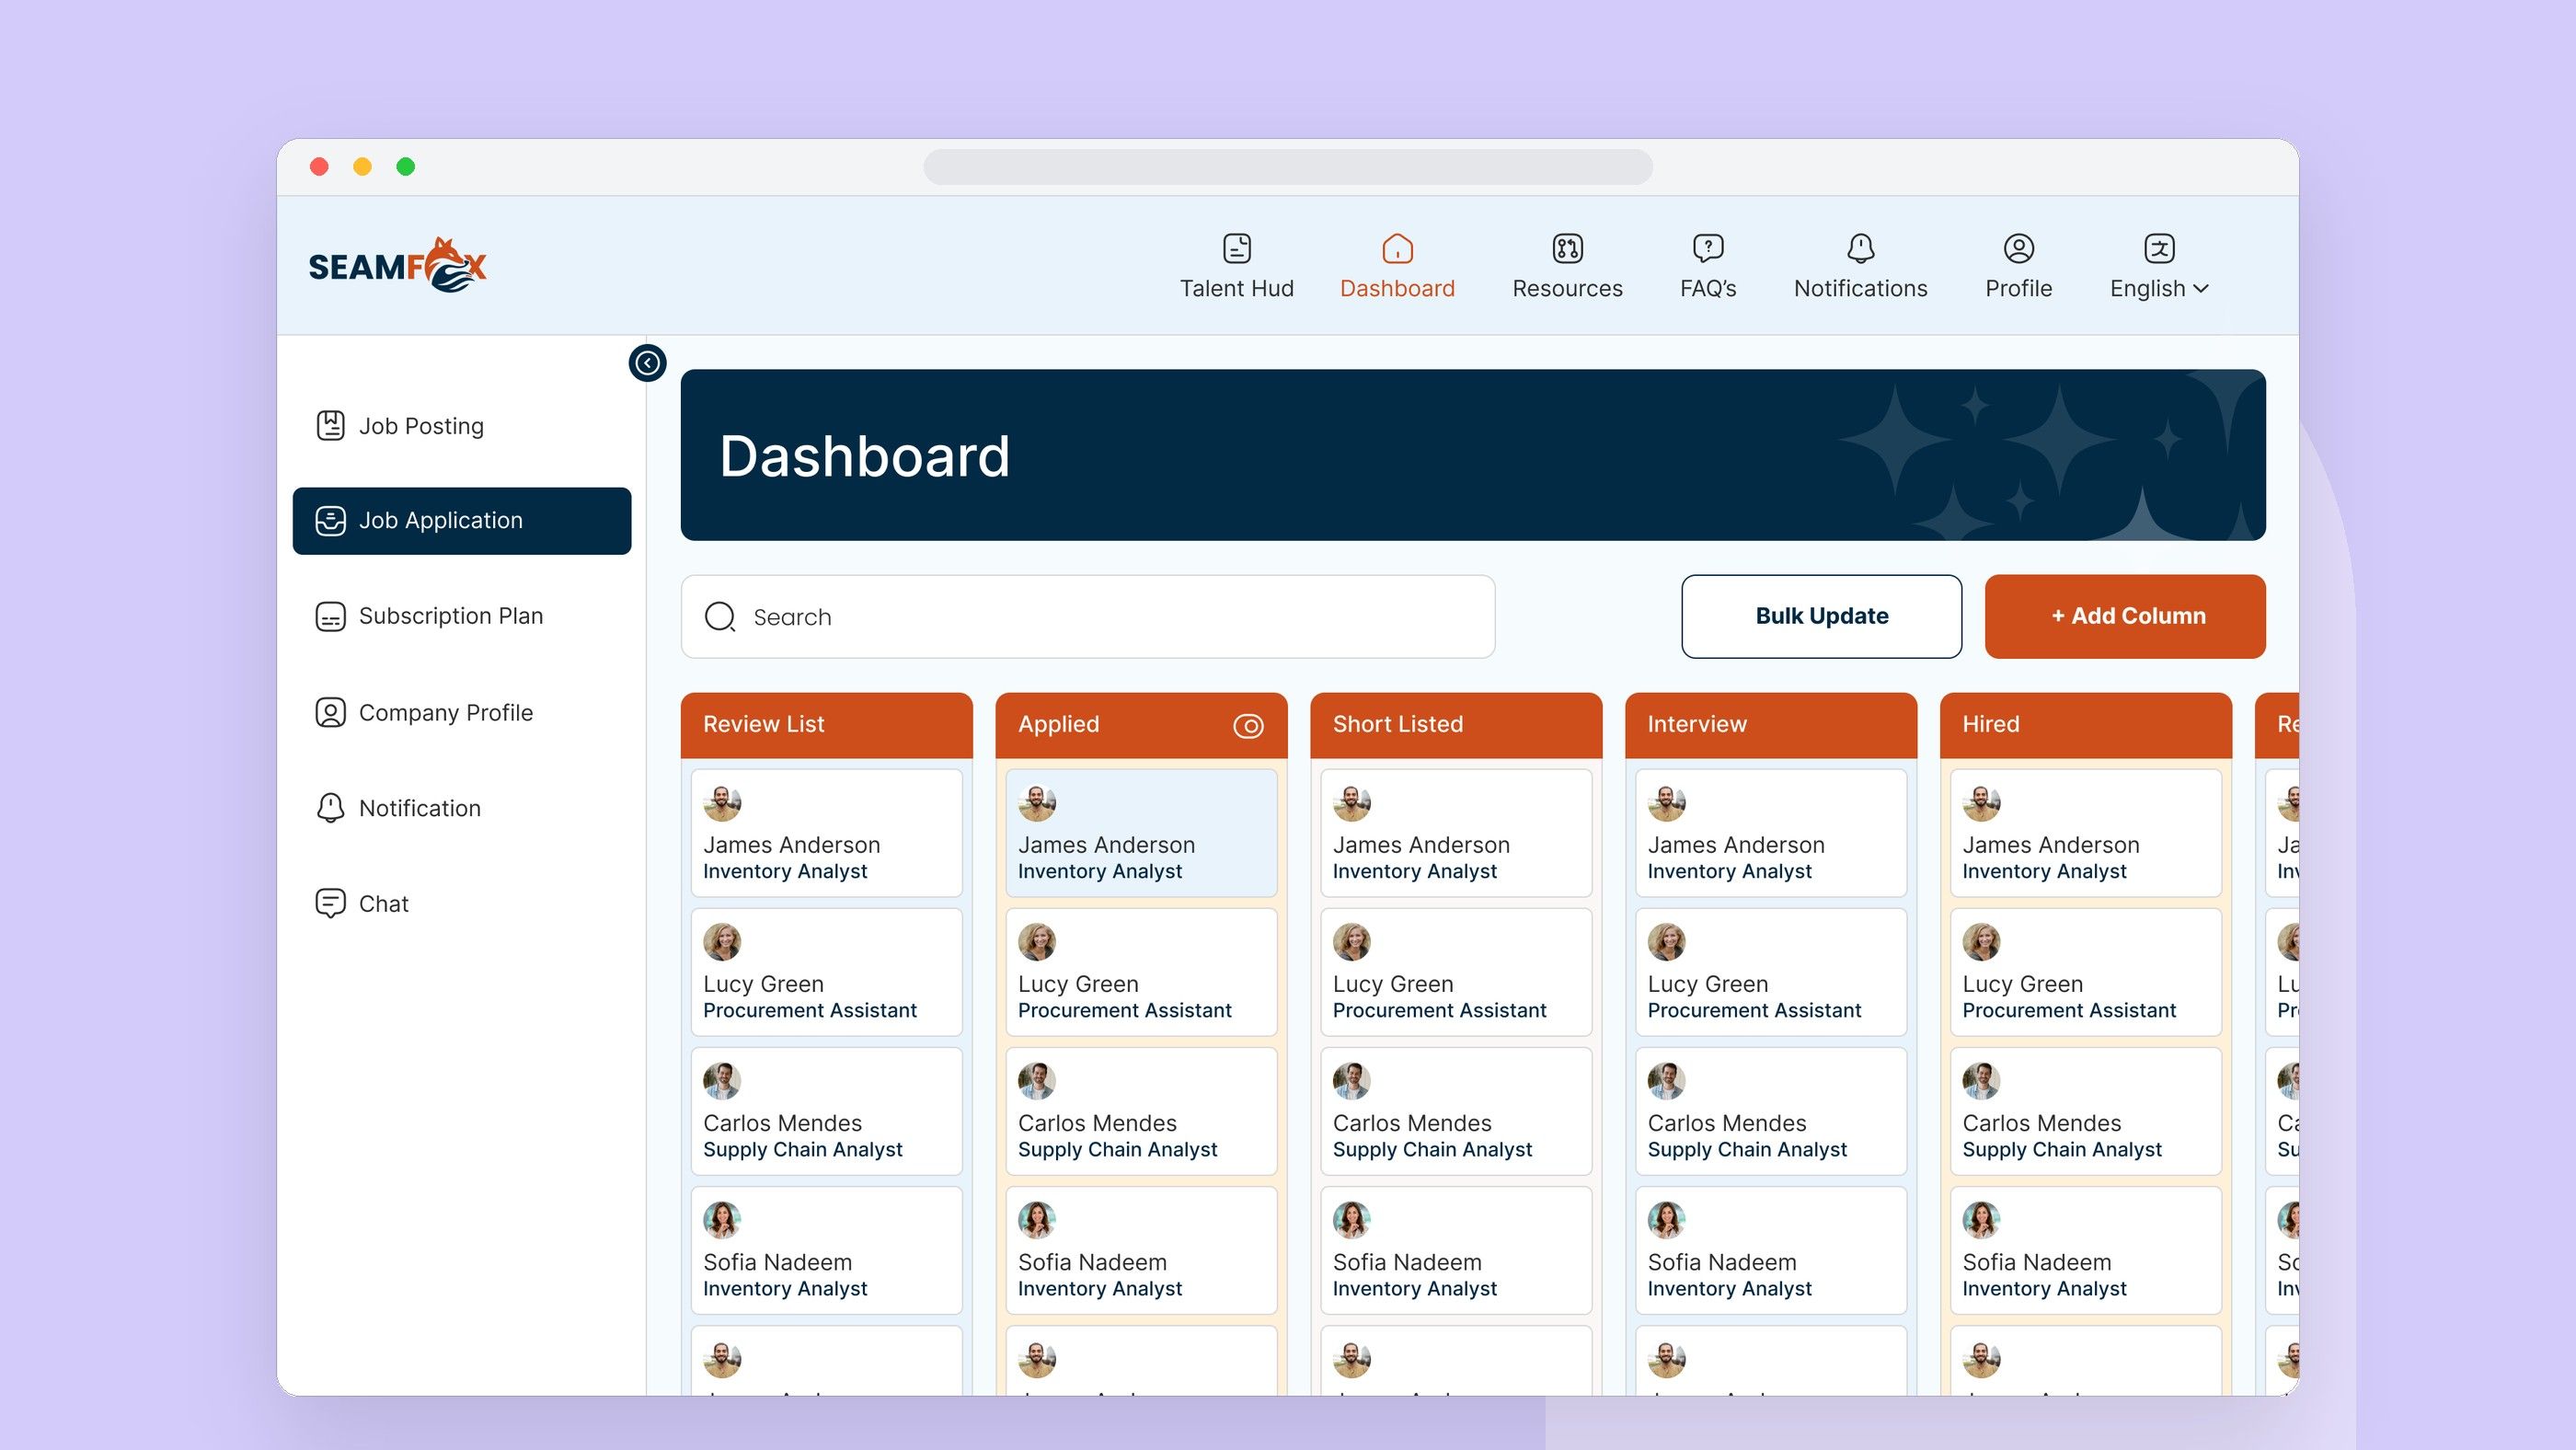The height and width of the screenshot is (1450, 2576).
Task: Click the Bulk Update button
Action: pos(1821,616)
